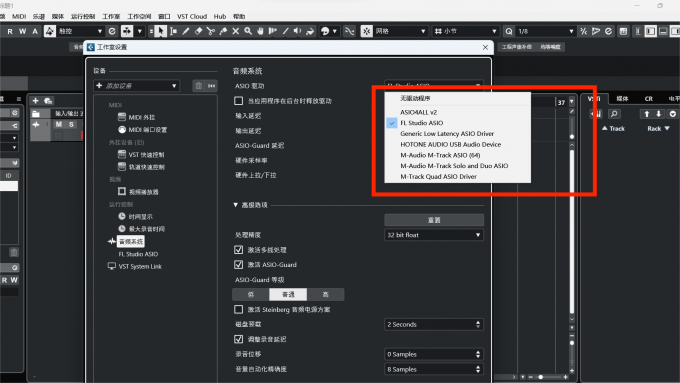Screen dimensions: 680x383
Task: Select the Play speaker tool
Action: pyautogui.click(x=298, y=31)
